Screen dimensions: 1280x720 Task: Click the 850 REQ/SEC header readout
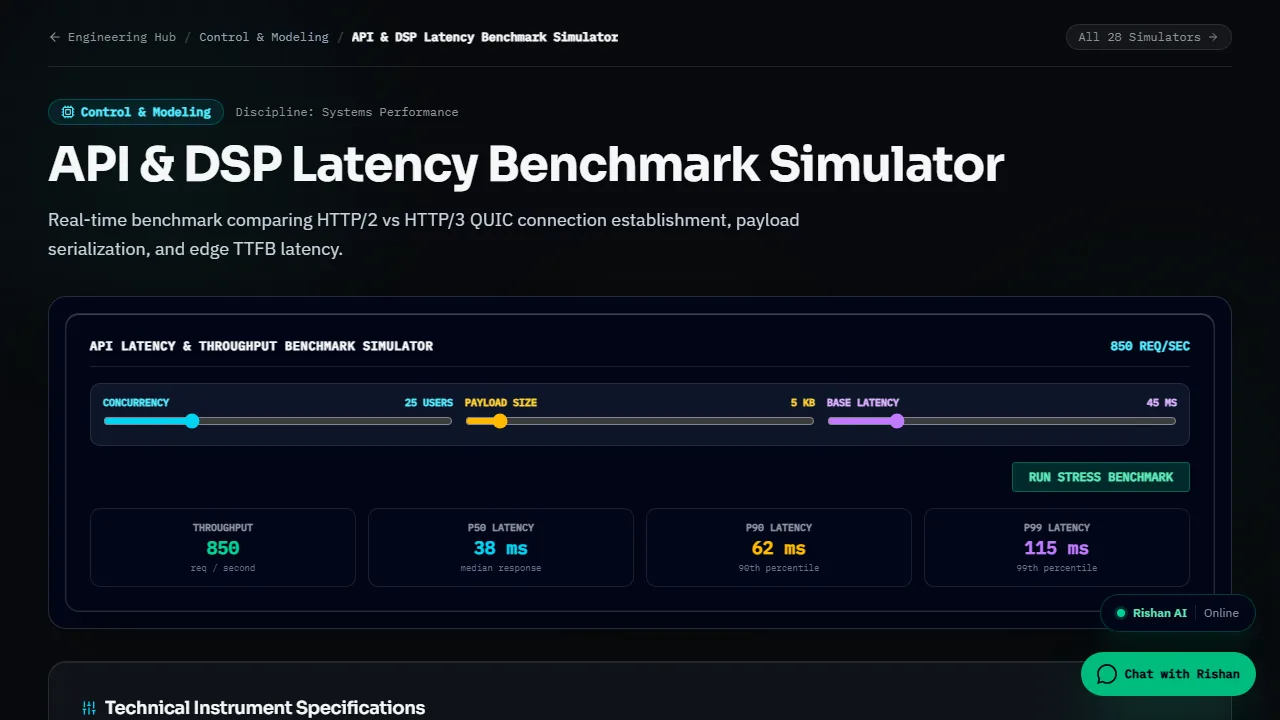[x=1150, y=346]
